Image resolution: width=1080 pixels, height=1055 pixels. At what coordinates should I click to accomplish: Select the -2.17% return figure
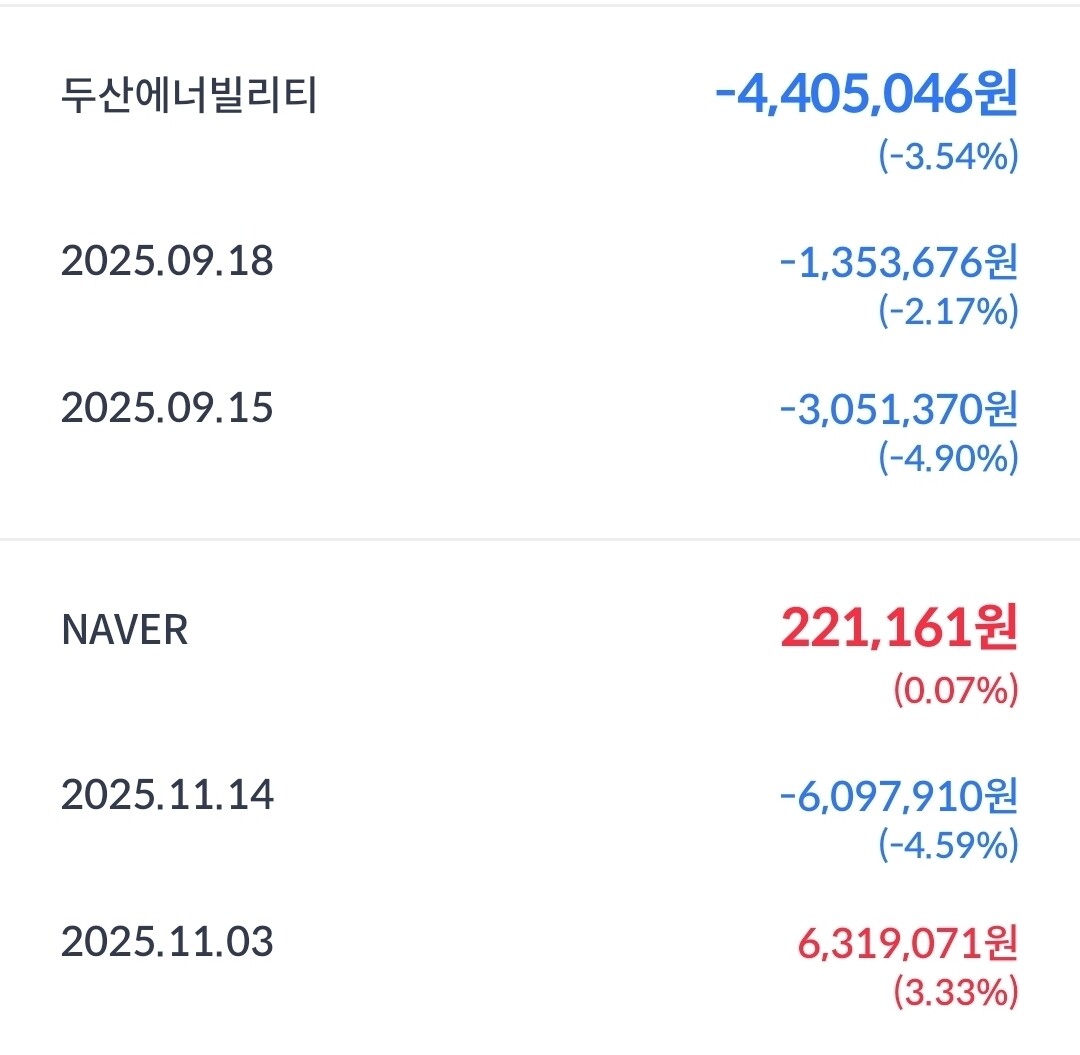pyautogui.click(x=948, y=312)
